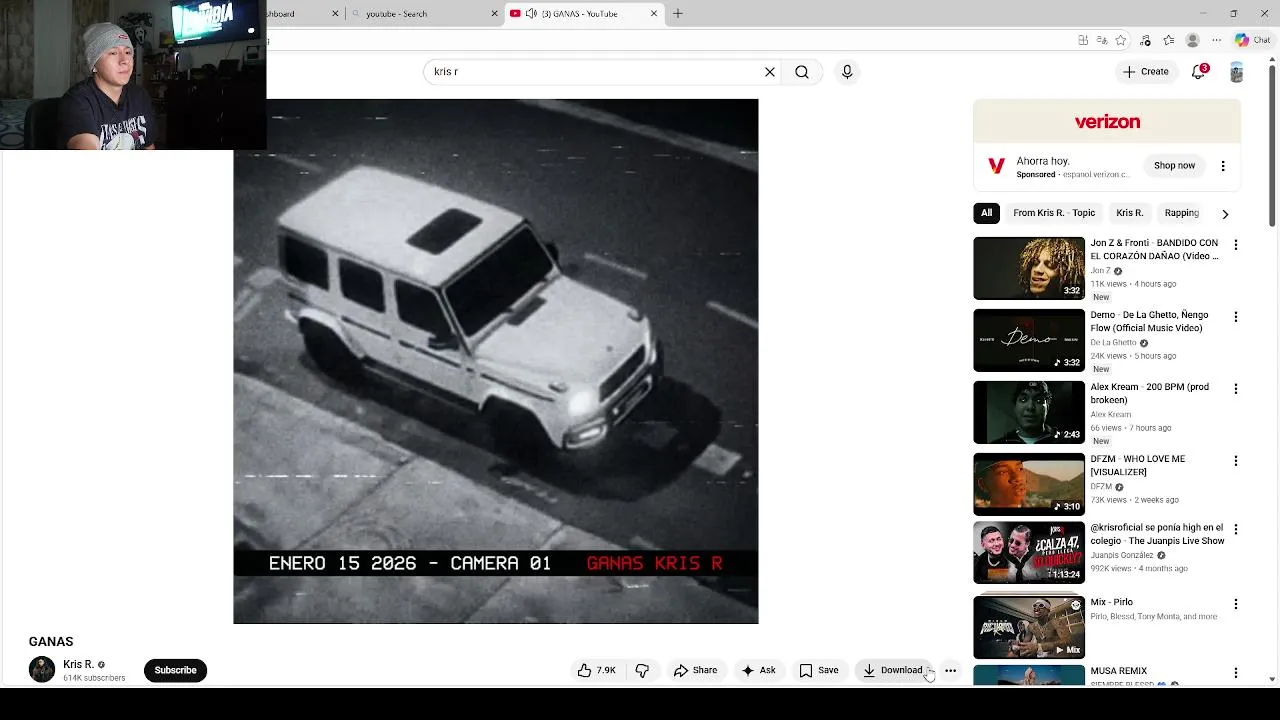The image size is (1280, 720).
Task: Open the Edge favorites list icon
Action: coord(1168,40)
